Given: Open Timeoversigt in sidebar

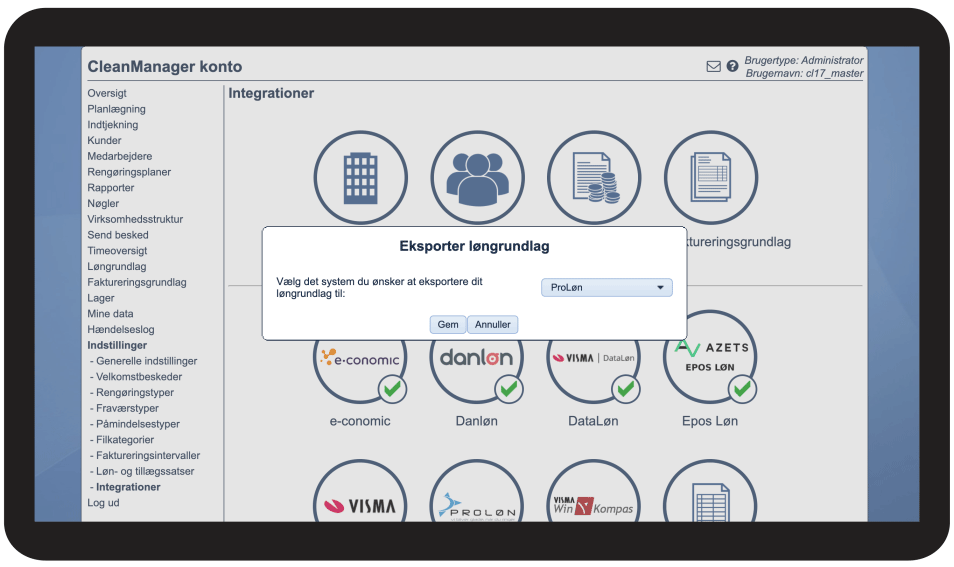Looking at the screenshot, I should [x=117, y=251].
